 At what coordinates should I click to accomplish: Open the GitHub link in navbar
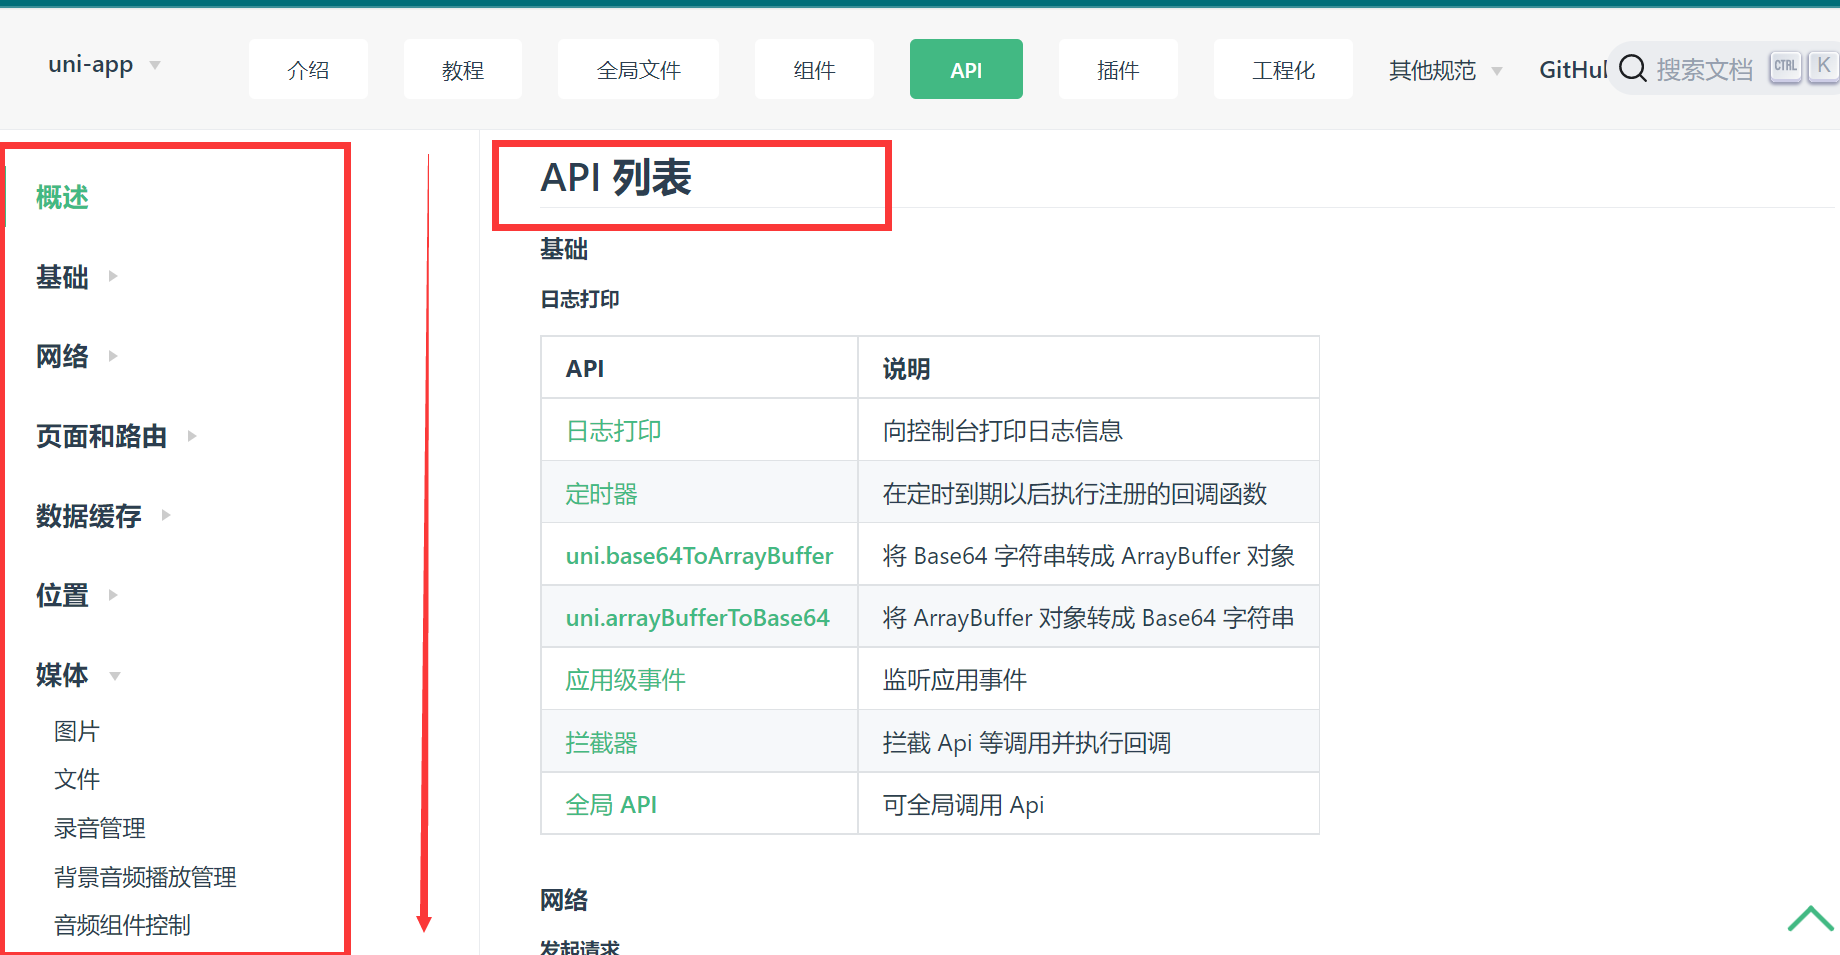click(1573, 70)
